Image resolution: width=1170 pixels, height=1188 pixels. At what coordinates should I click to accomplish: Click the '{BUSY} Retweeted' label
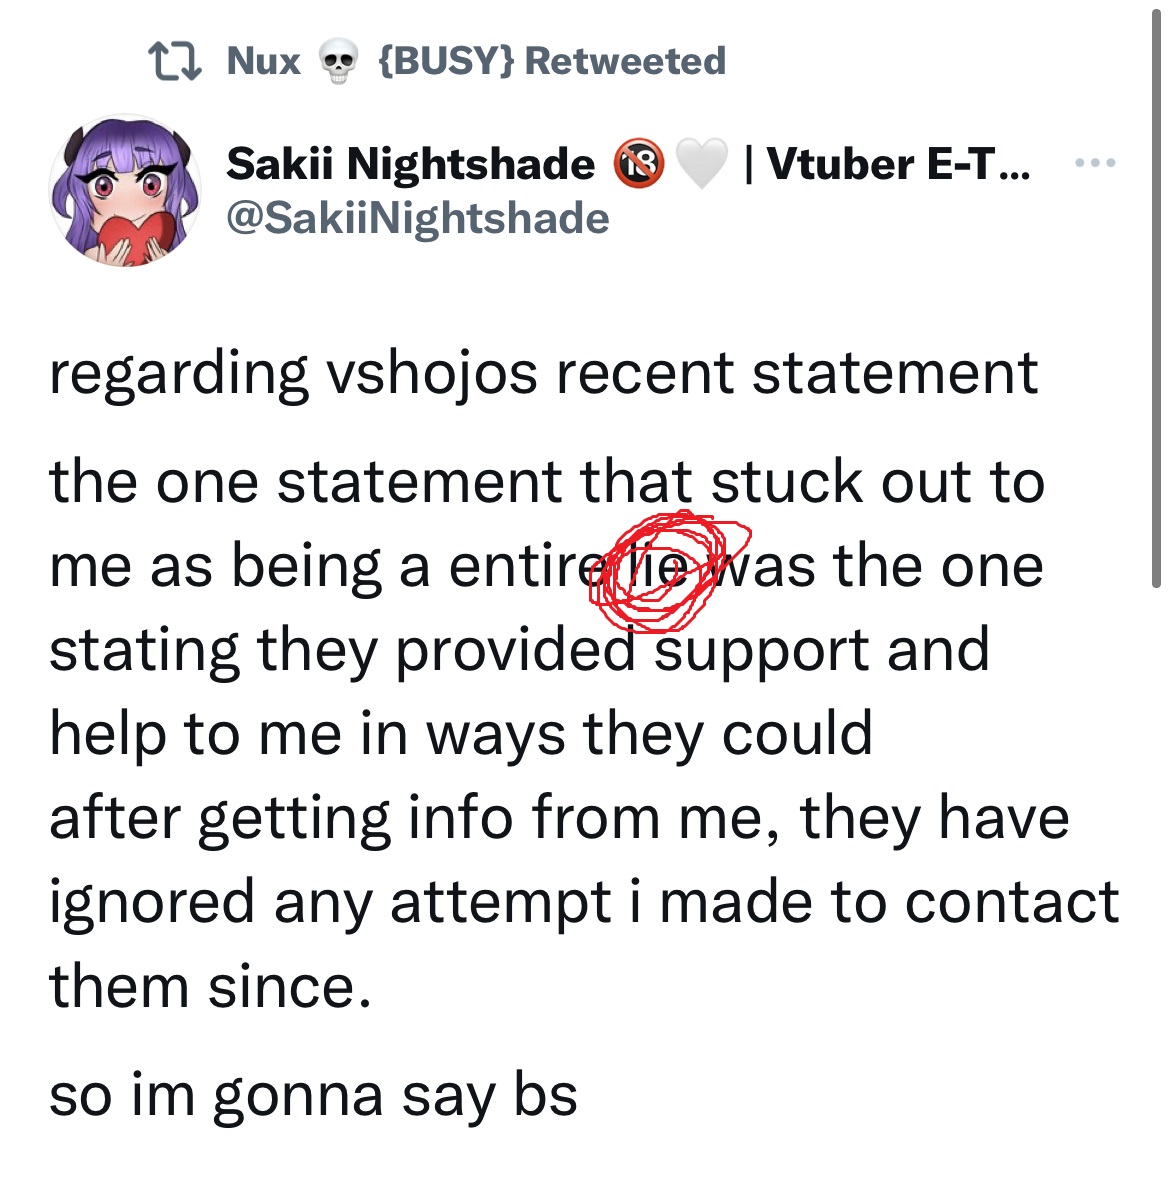(x=552, y=61)
